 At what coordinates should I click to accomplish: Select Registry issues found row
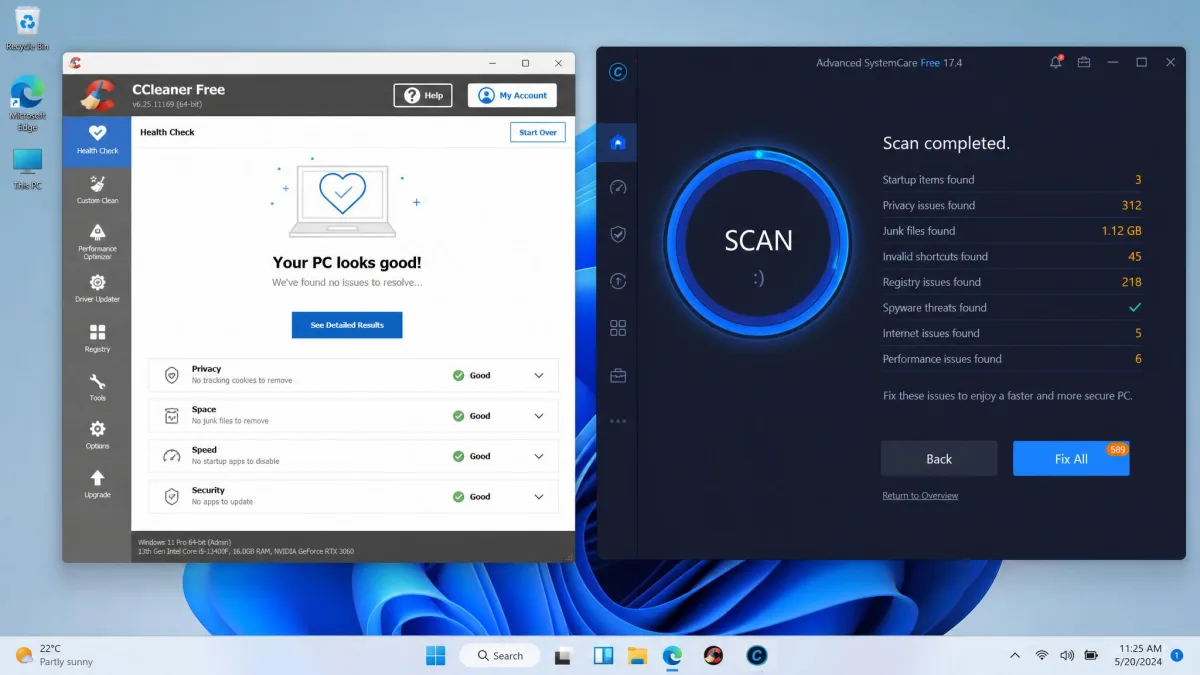[x=1012, y=282]
